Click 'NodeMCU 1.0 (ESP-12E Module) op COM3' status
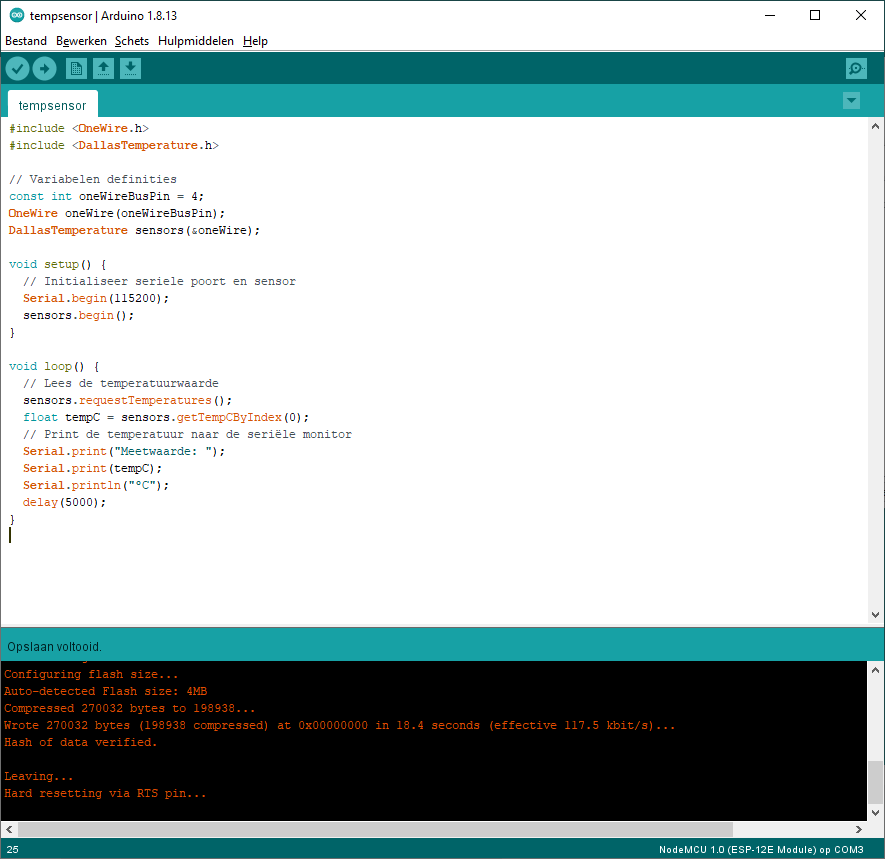885x859 pixels. click(x=761, y=849)
